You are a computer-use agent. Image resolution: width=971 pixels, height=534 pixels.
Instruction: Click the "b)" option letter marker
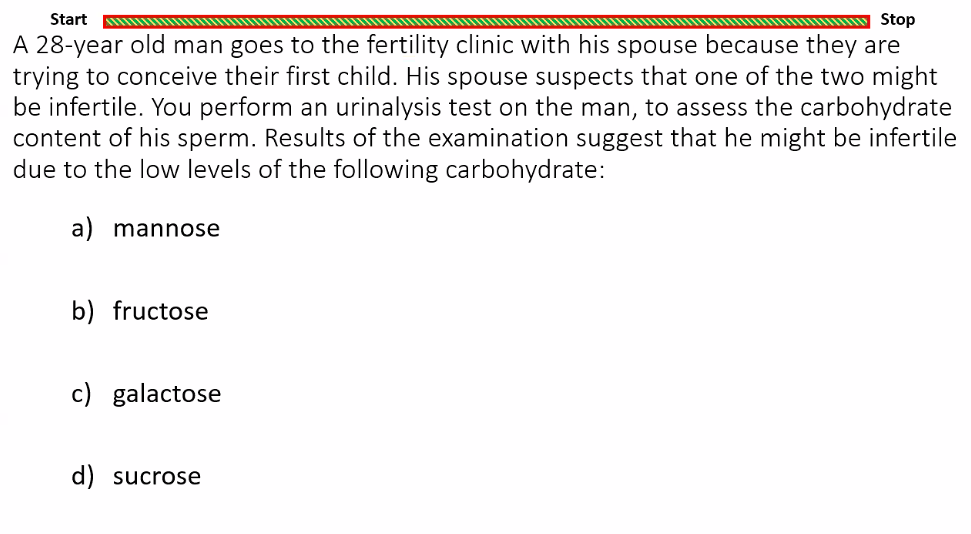(x=82, y=311)
